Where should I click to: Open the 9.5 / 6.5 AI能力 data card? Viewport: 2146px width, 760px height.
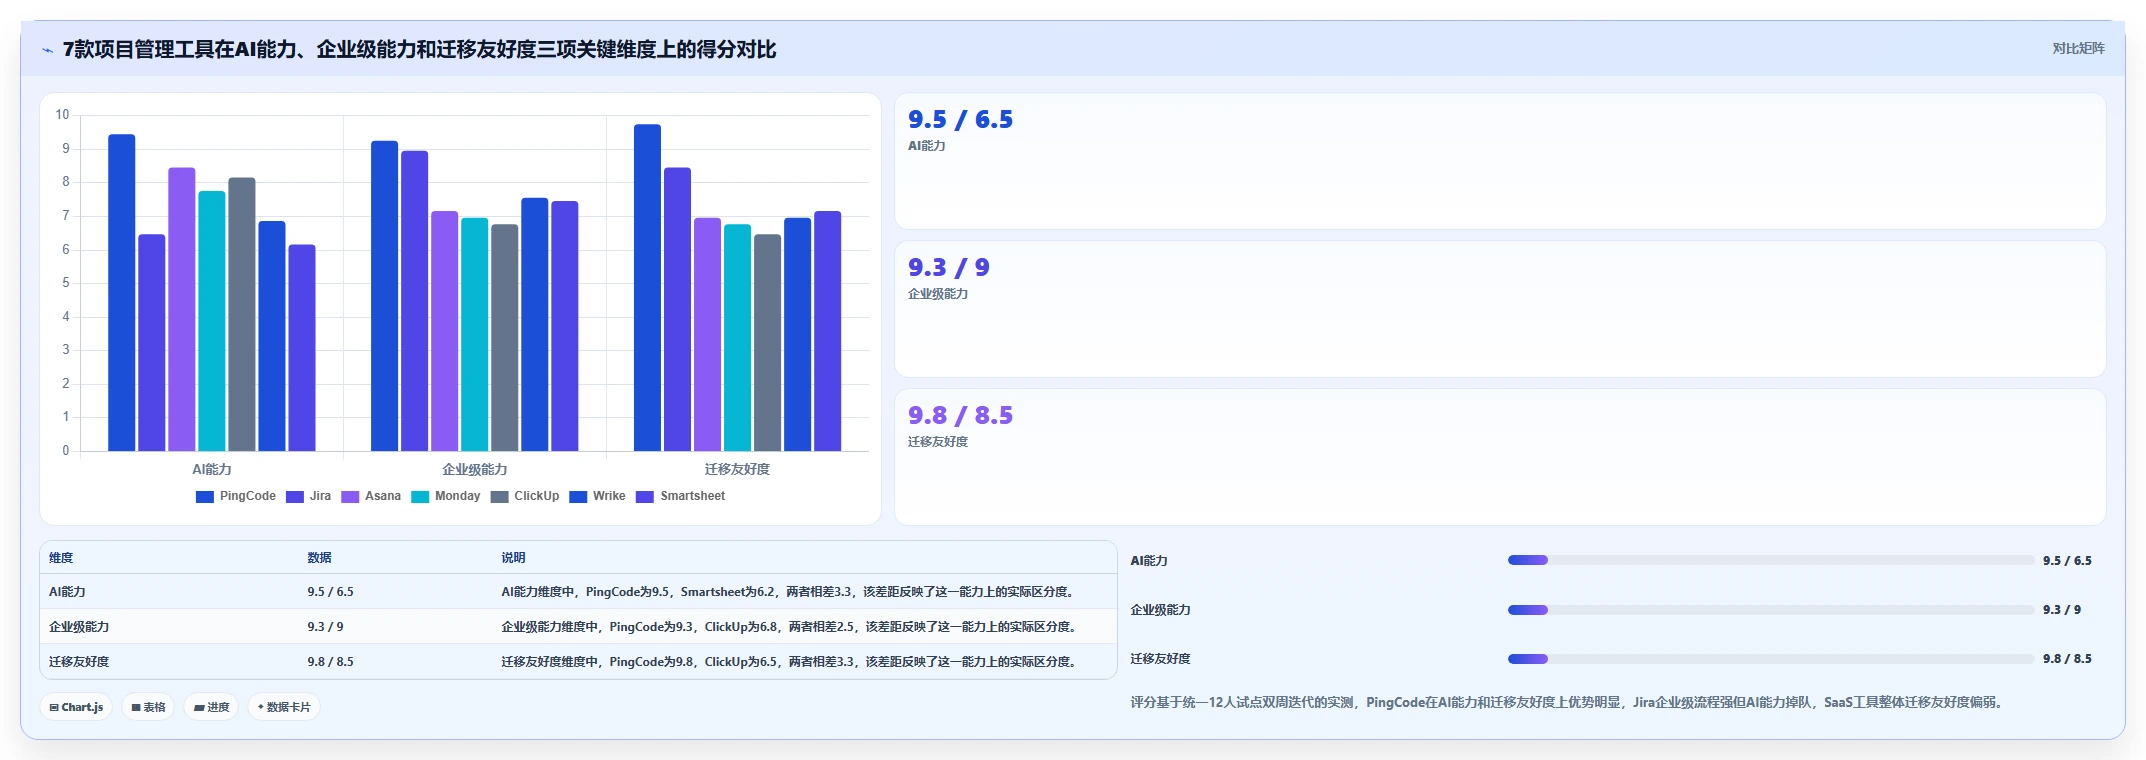click(x=1500, y=161)
